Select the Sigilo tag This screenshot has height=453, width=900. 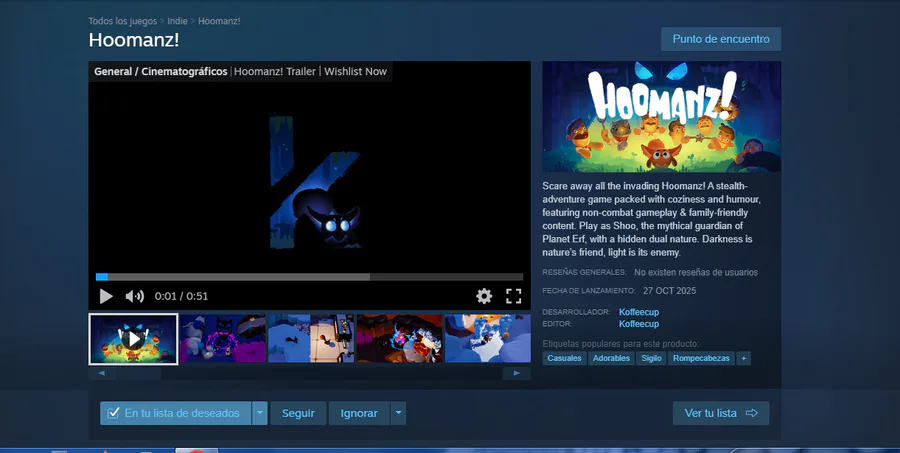[651, 358]
